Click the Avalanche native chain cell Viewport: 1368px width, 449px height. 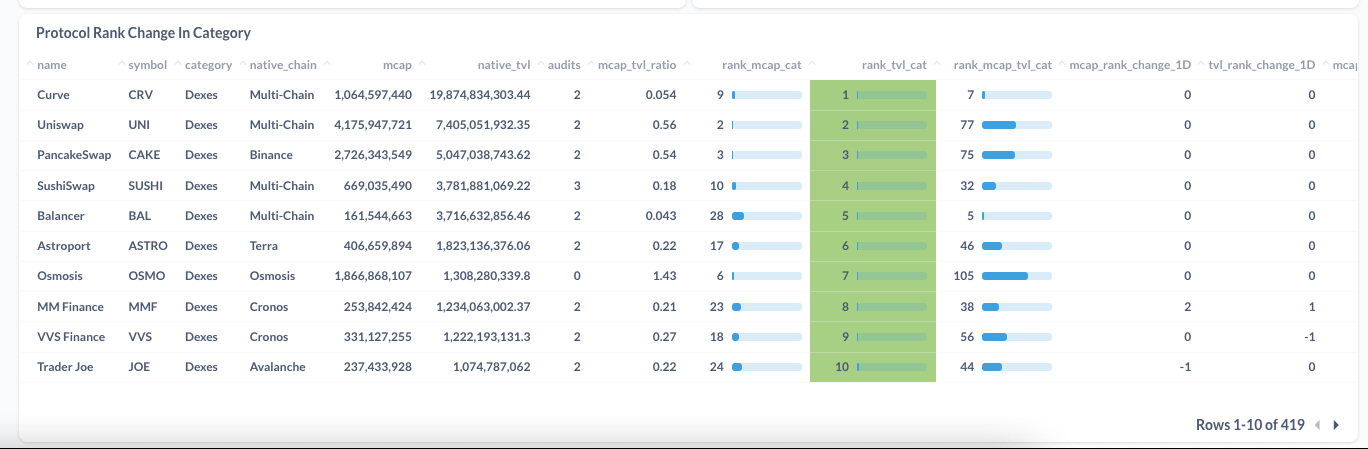[x=278, y=367]
